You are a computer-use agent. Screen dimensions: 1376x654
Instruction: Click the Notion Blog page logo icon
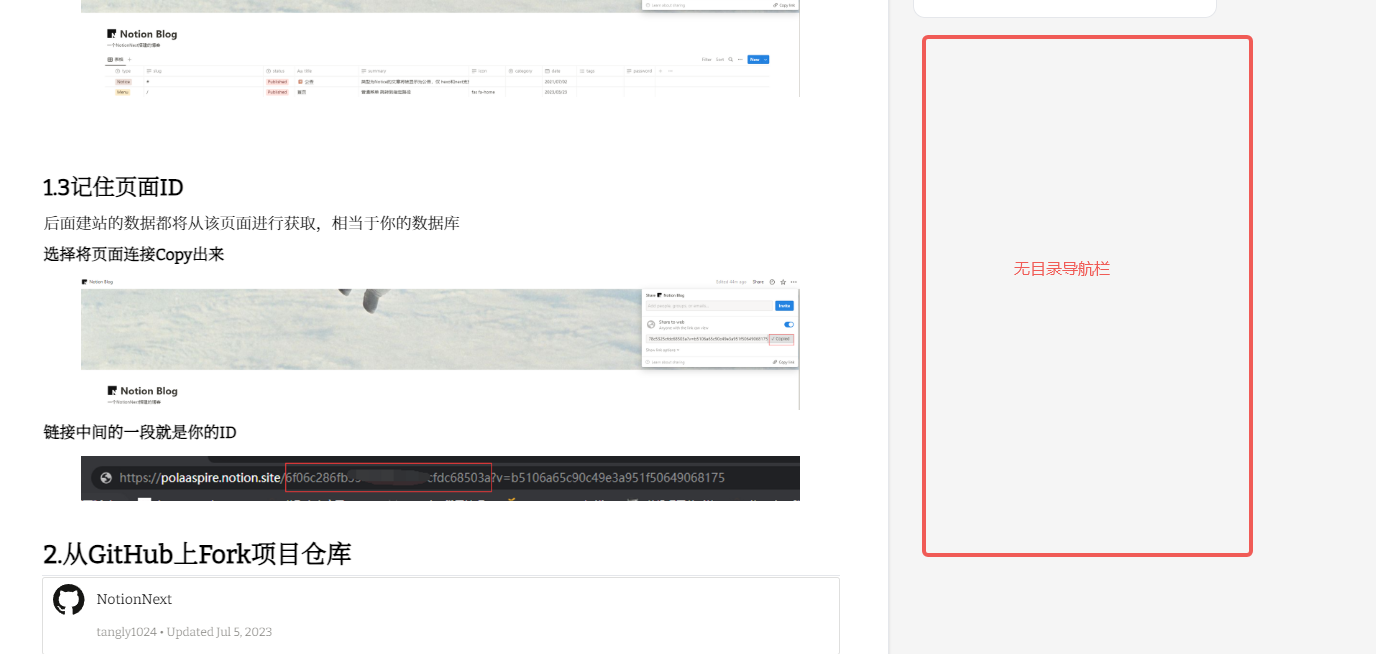point(111,34)
